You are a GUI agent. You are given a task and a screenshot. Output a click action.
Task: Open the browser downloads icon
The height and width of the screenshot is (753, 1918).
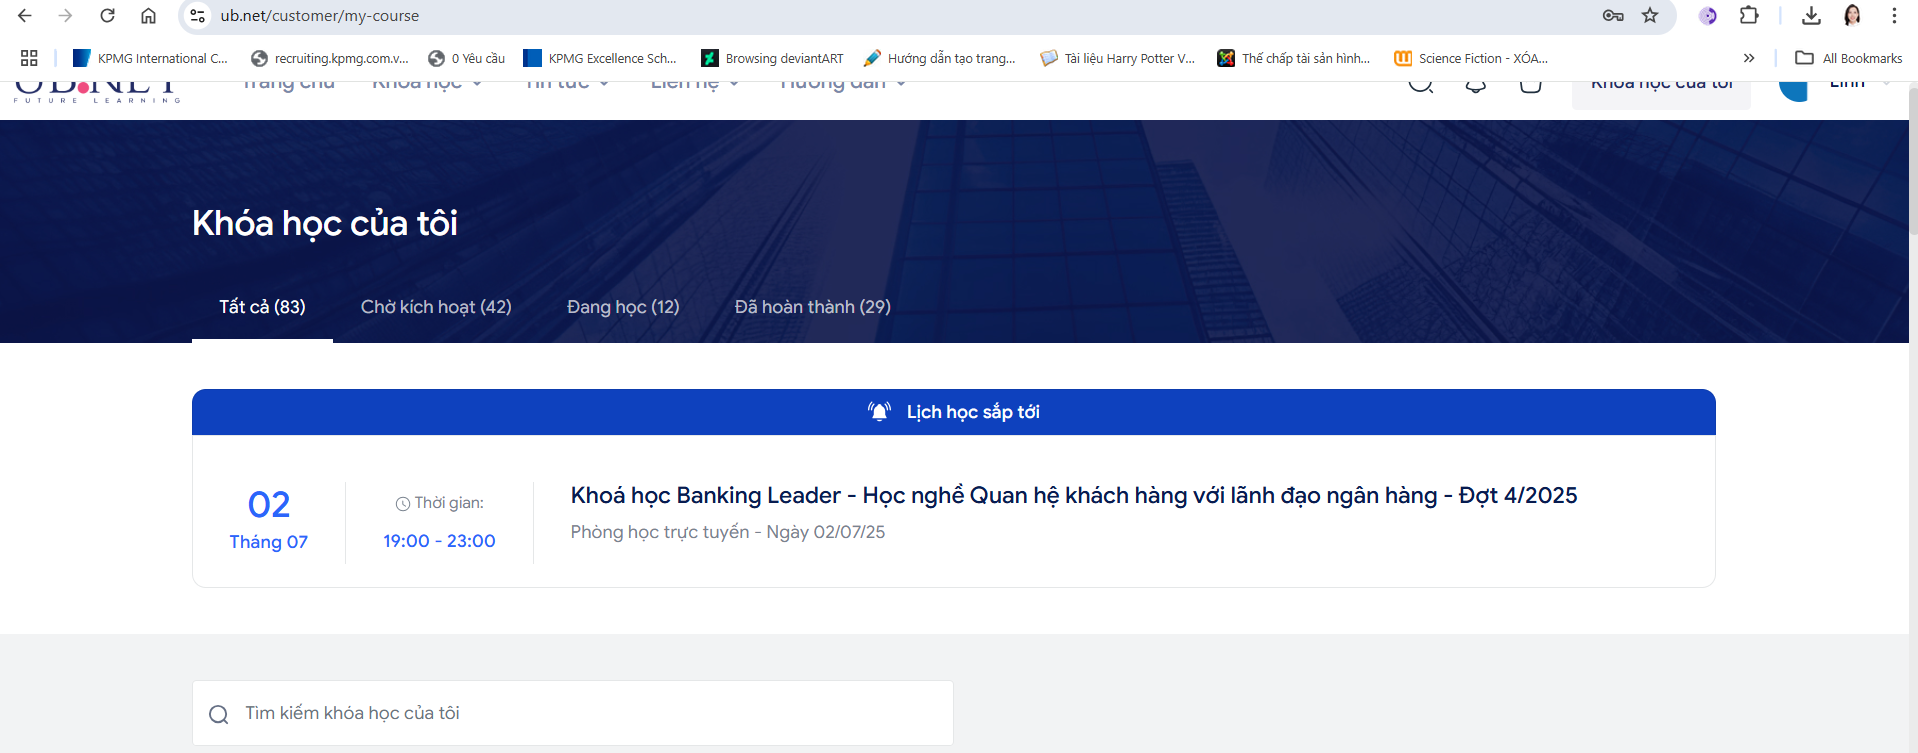(x=1811, y=16)
